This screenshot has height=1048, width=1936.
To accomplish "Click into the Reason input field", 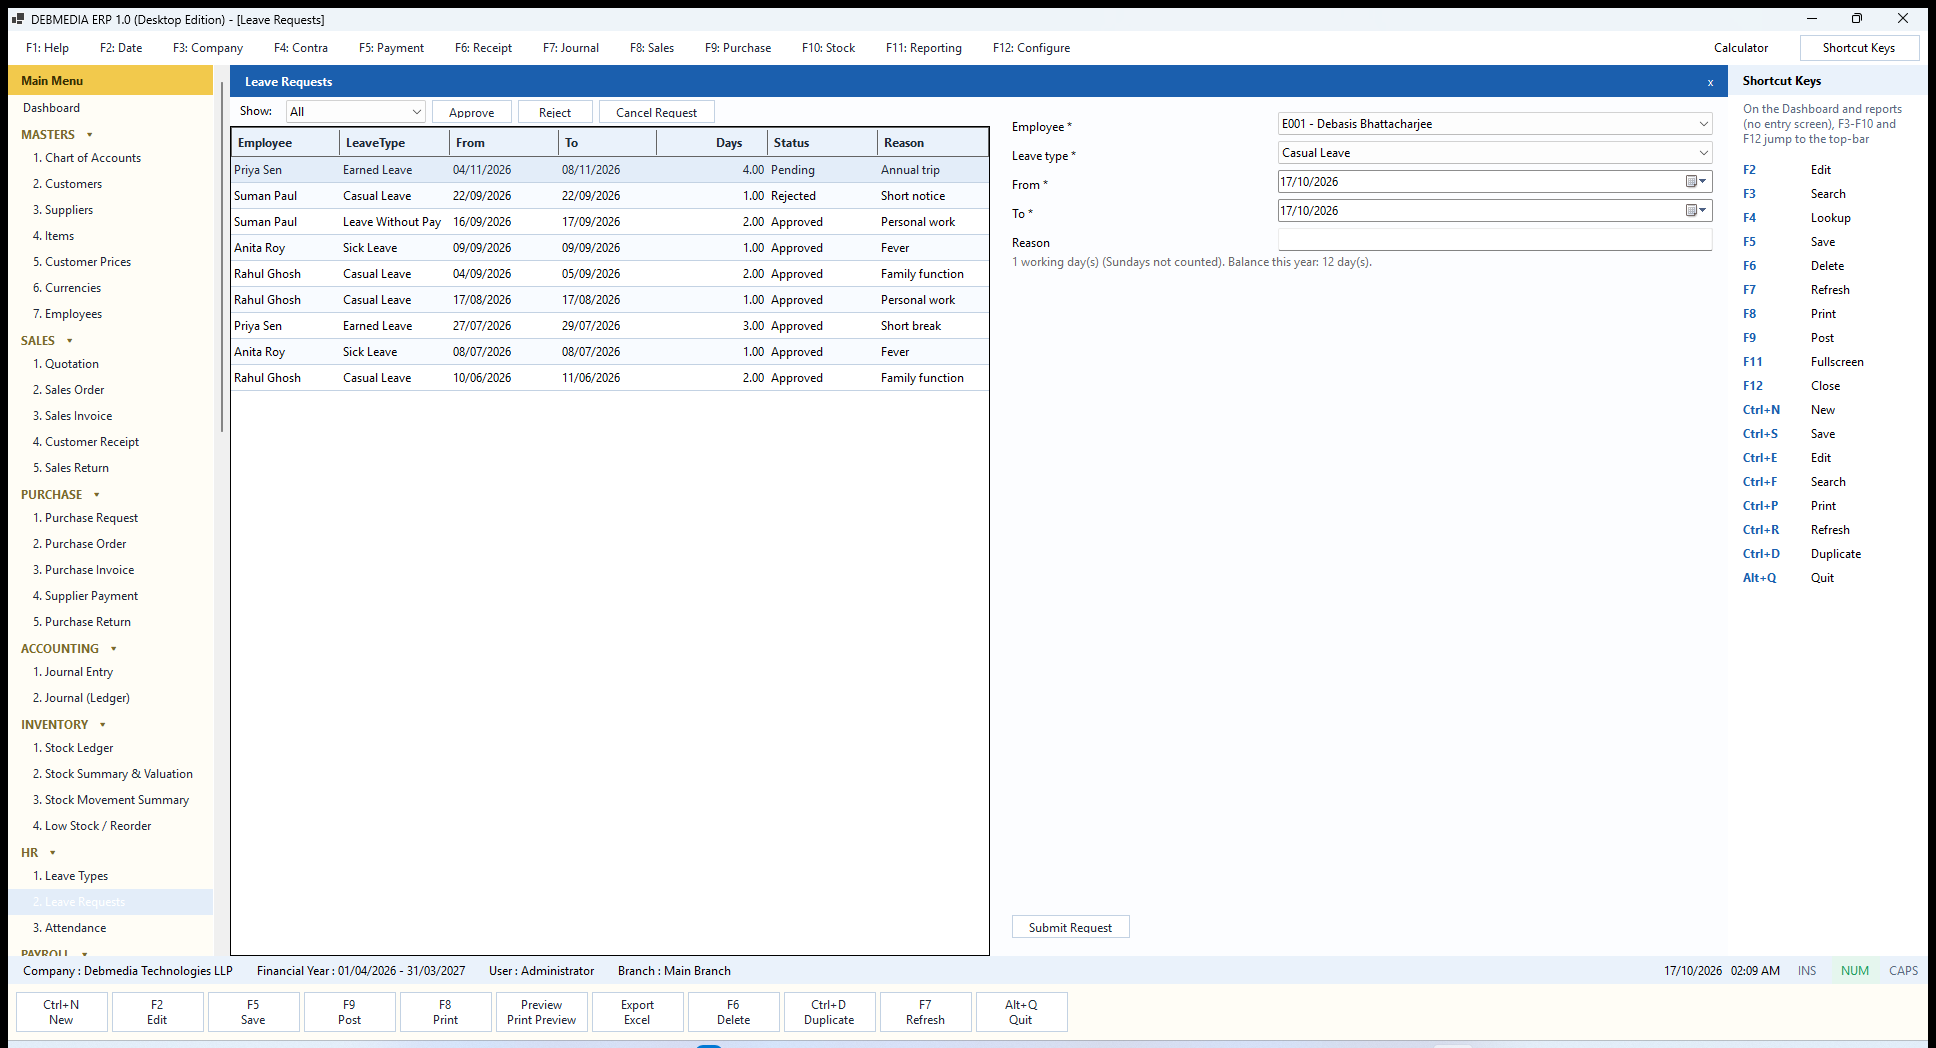I will tap(1495, 240).
